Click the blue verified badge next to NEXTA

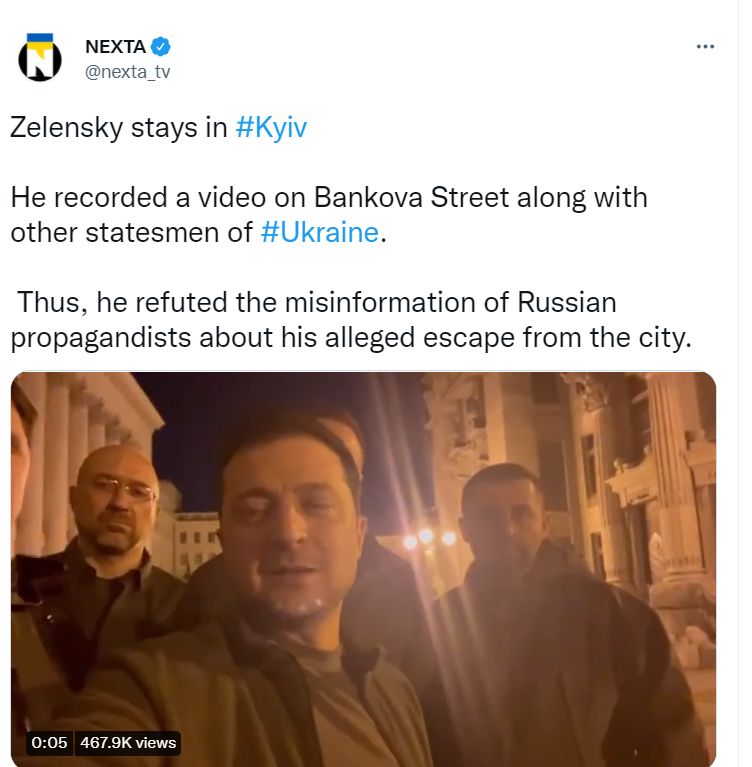(x=160, y=46)
